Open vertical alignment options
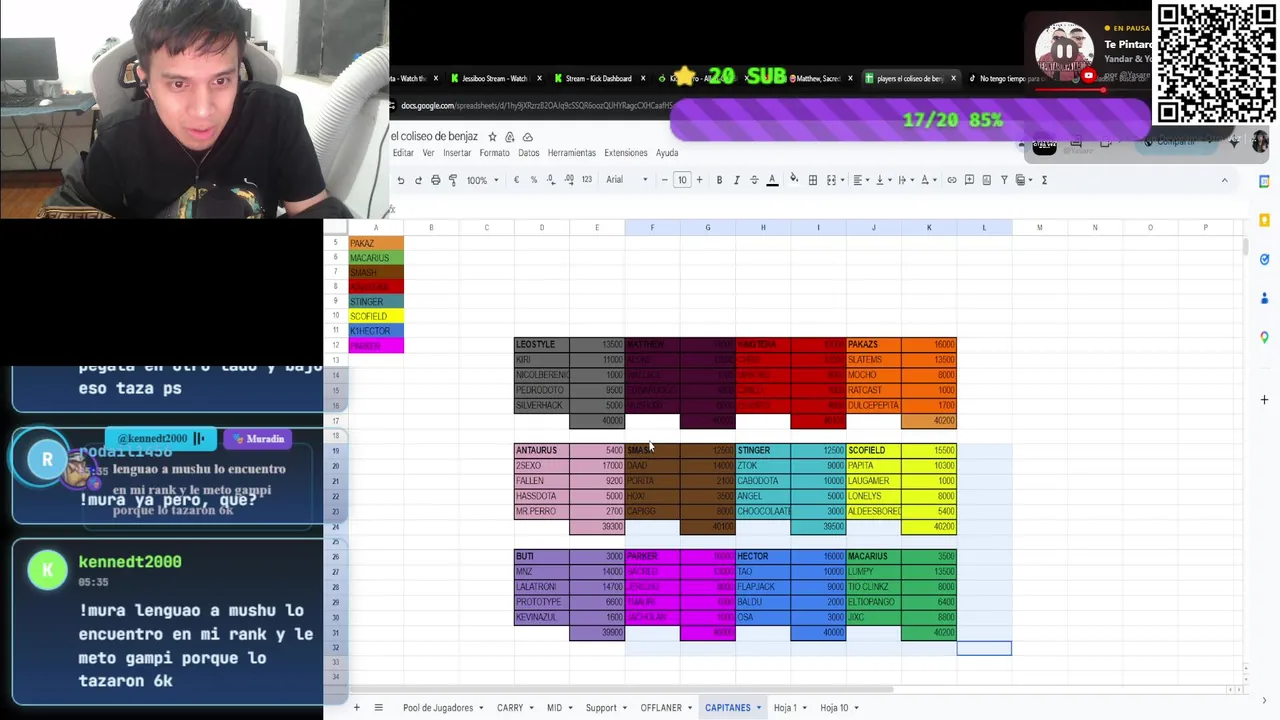 tap(882, 180)
